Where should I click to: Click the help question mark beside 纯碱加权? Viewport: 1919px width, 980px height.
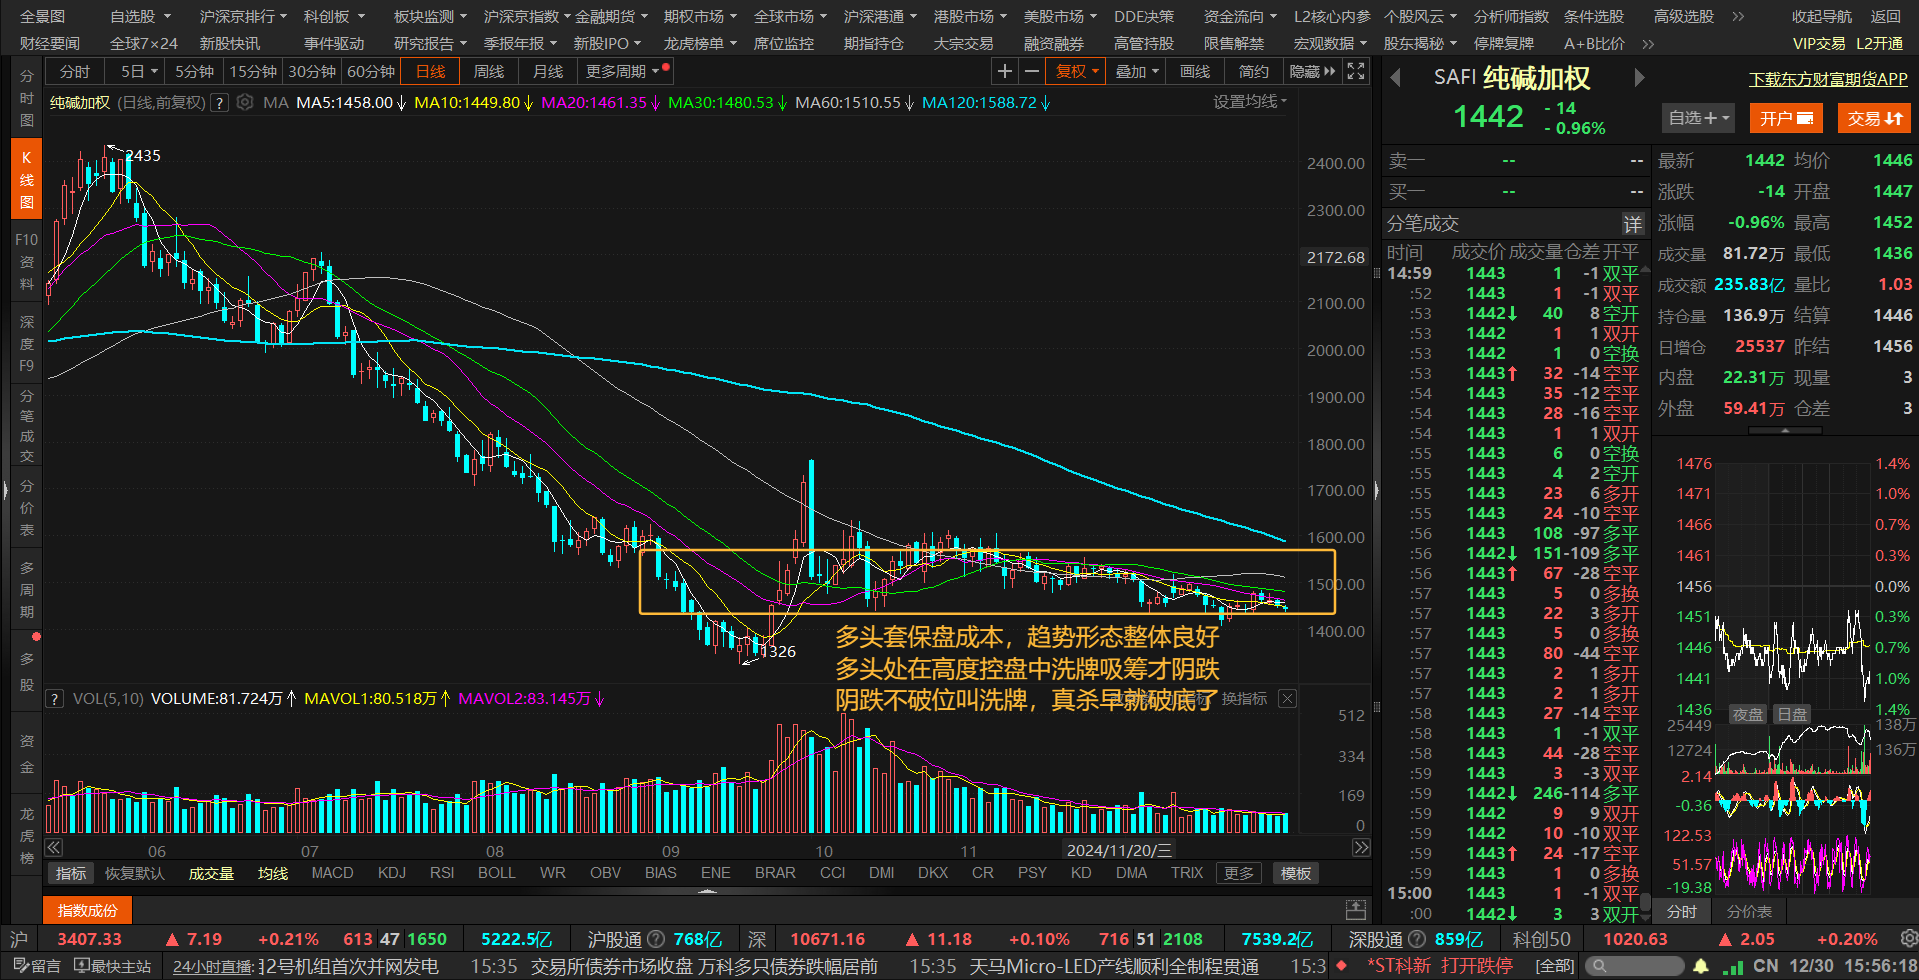pyautogui.click(x=219, y=102)
